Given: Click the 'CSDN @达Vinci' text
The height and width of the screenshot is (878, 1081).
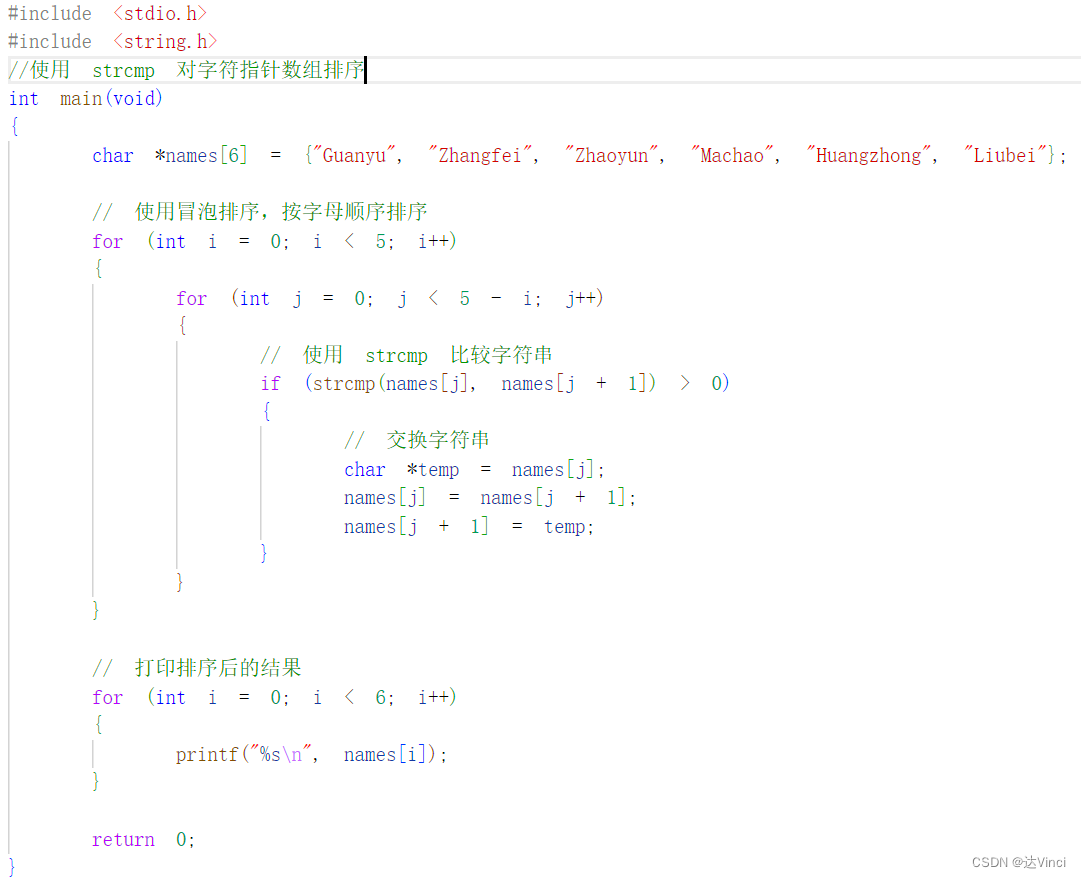Looking at the screenshot, I should (x=1019, y=862).
